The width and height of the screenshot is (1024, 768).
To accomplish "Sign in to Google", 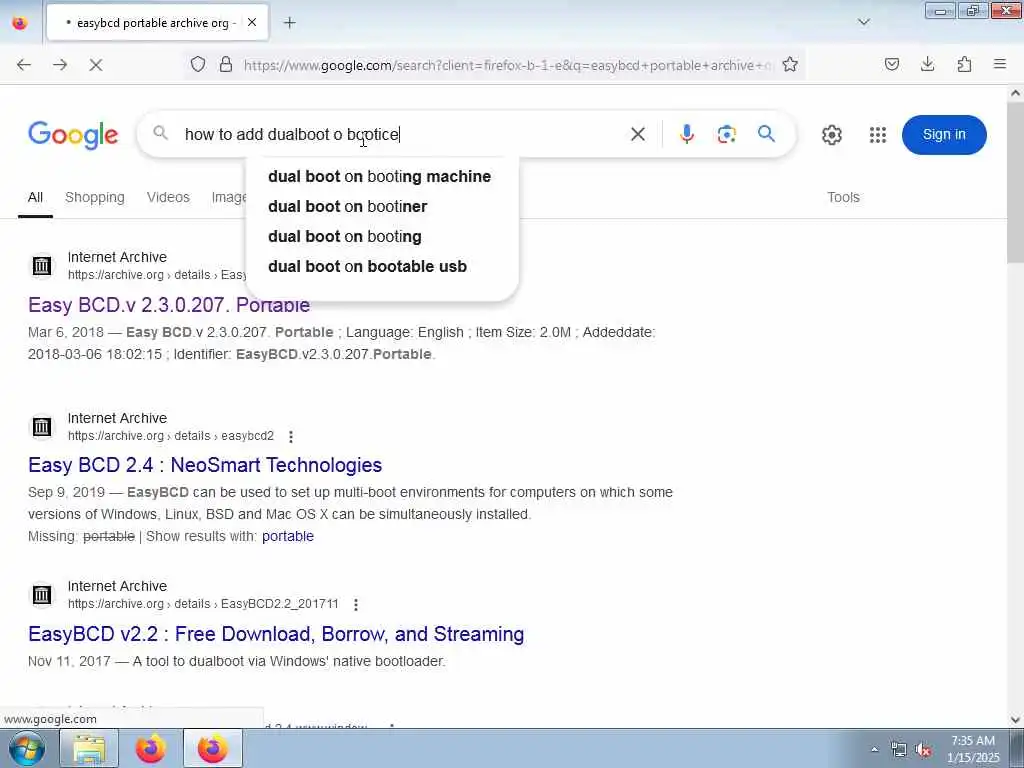I will (944, 135).
